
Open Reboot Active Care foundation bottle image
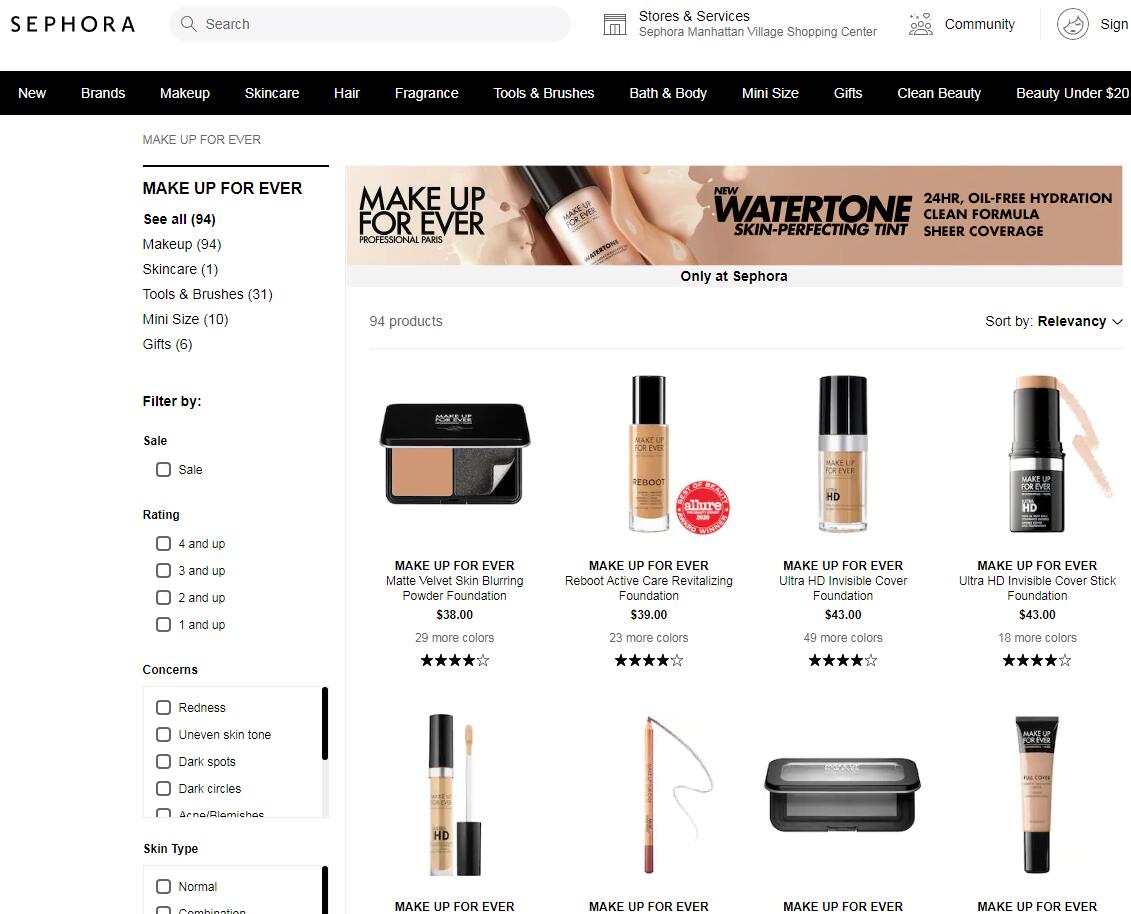[648, 454]
